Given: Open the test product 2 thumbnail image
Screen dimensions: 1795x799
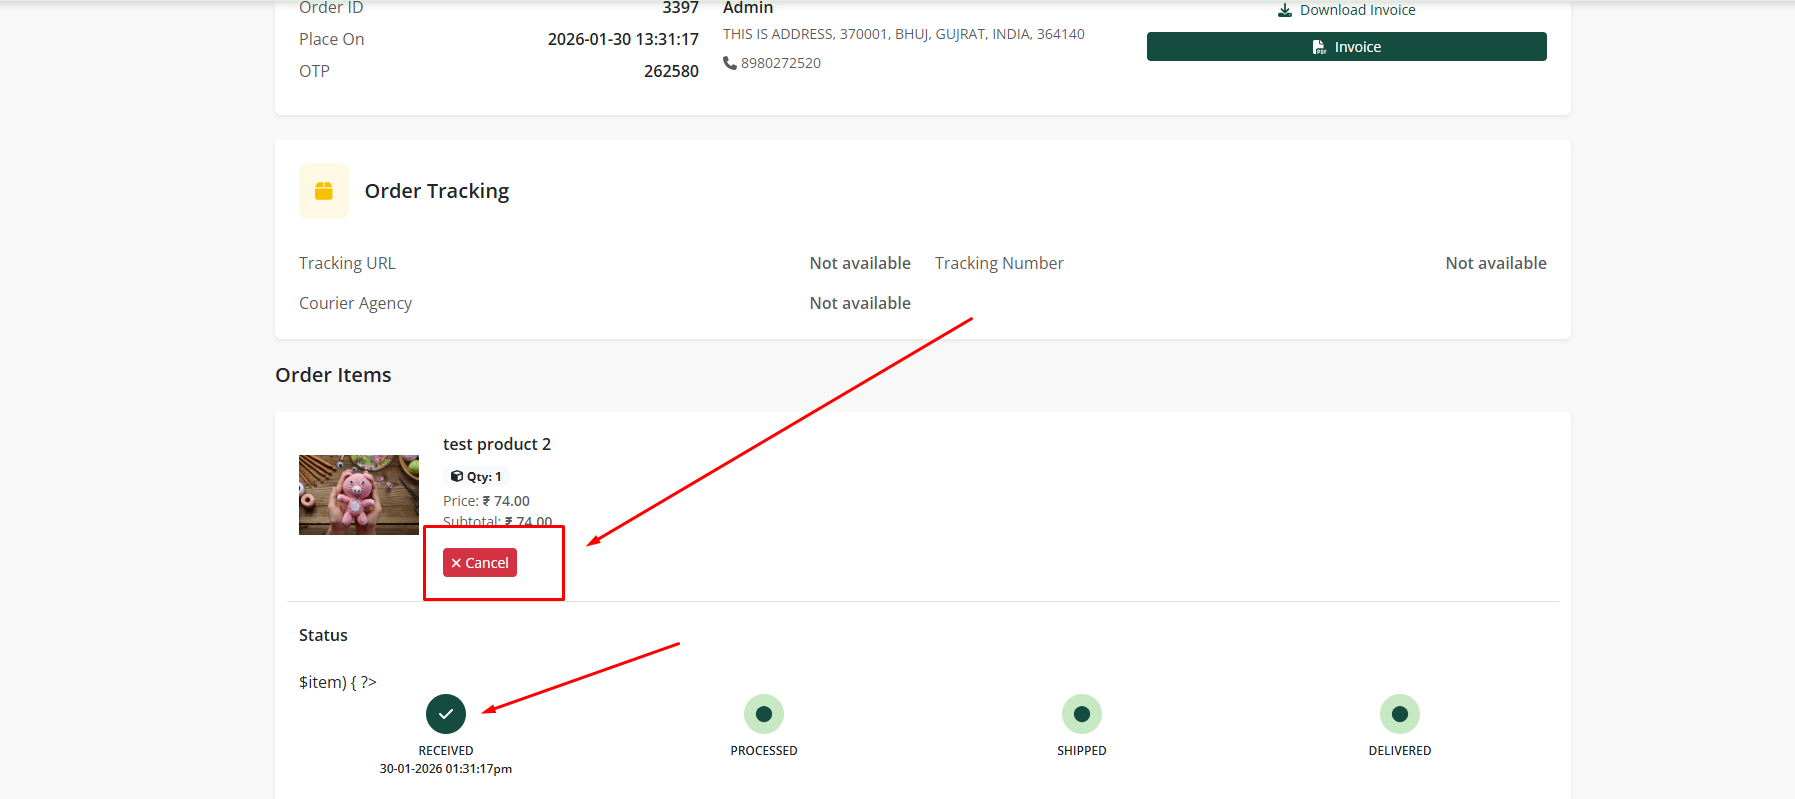Looking at the screenshot, I should (x=359, y=495).
